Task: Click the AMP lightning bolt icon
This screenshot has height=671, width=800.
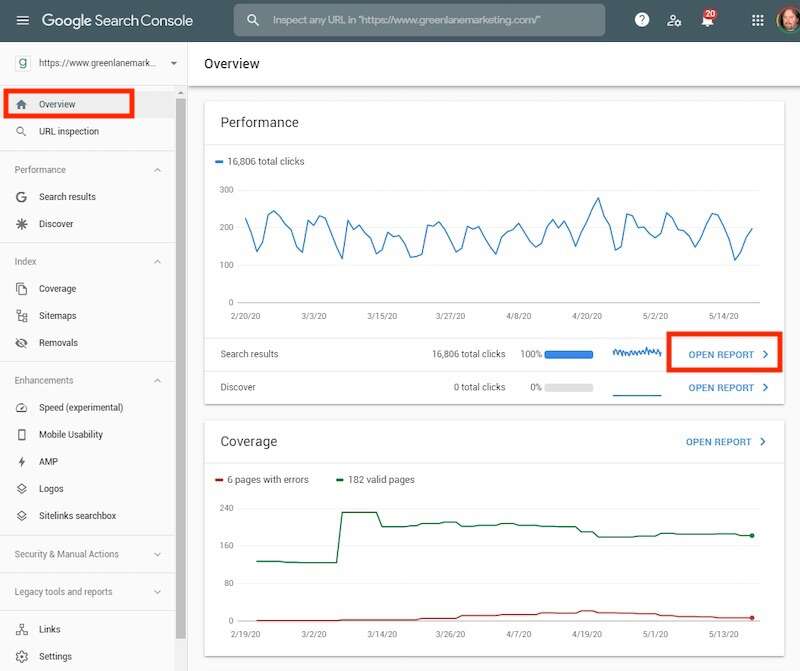Action: [x=21, y=462]
